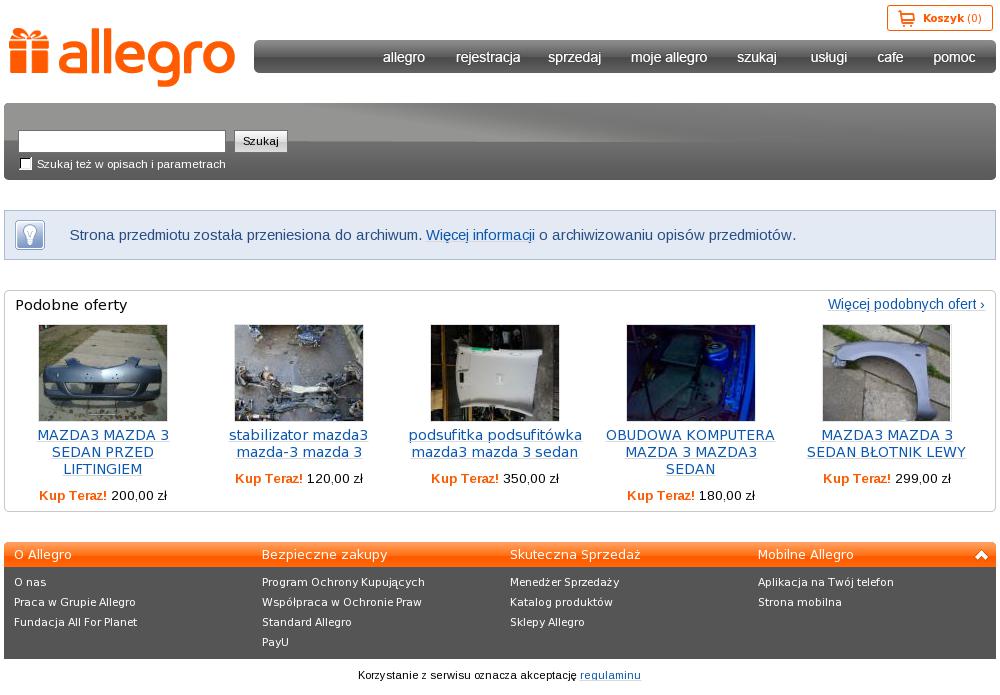Open the podsufitka headliner product image
Screen dimensions: 1000x695
point(495,373)
